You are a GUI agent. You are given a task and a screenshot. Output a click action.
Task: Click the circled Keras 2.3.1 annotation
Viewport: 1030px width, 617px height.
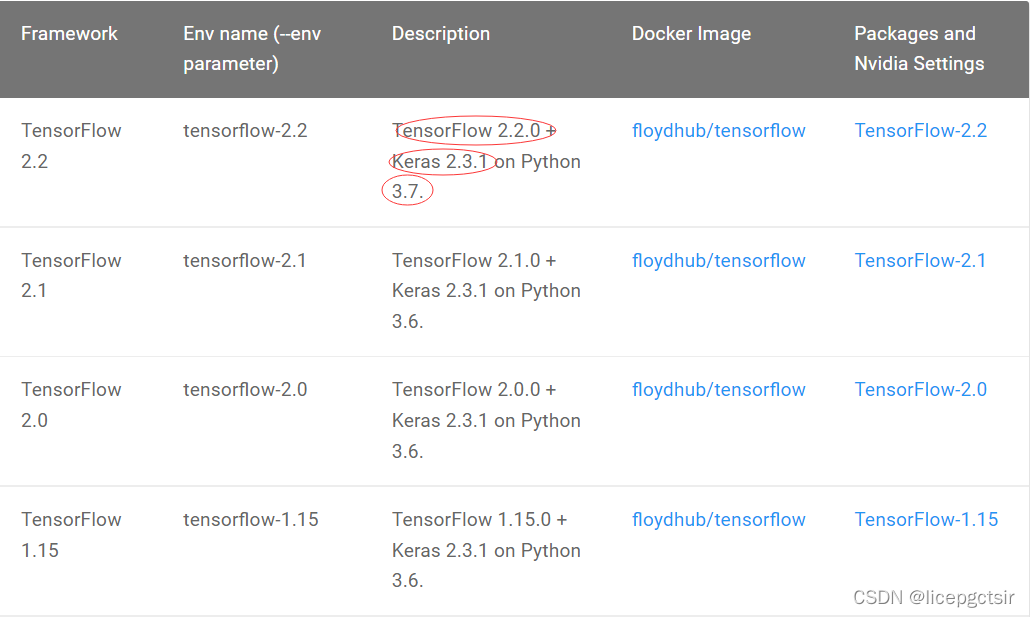pos(441,159)
